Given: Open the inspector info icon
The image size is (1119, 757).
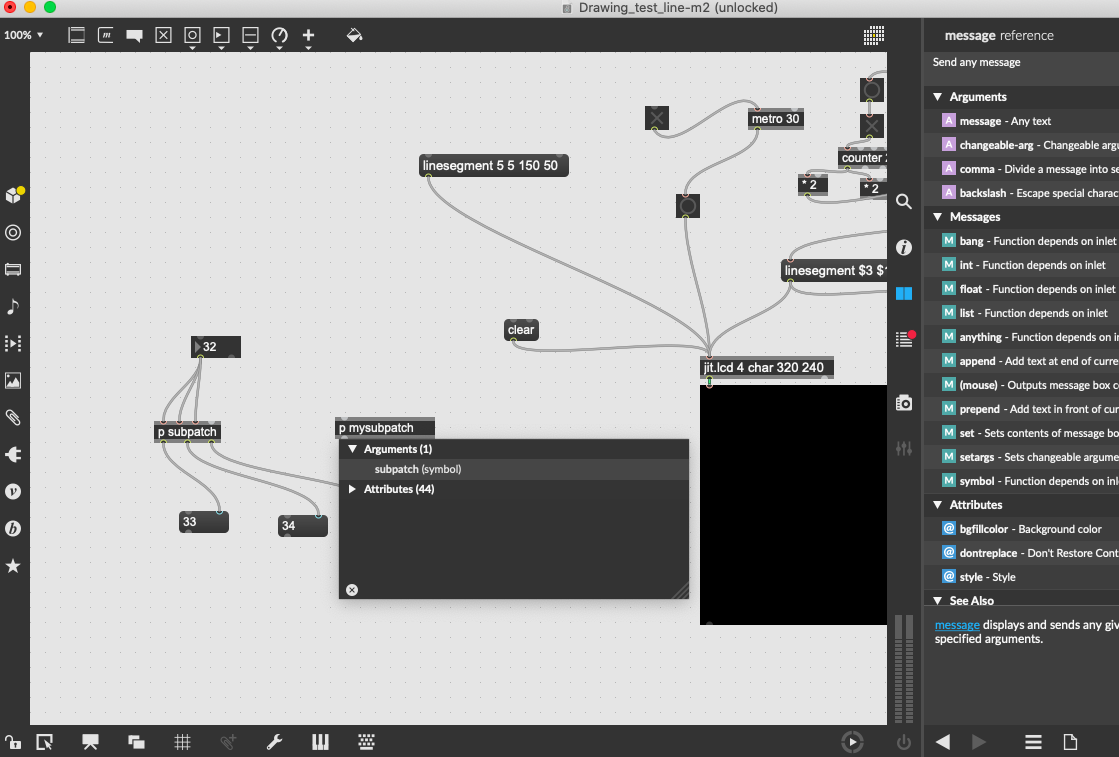Looking at the screenshot, I should click(904, 248).
